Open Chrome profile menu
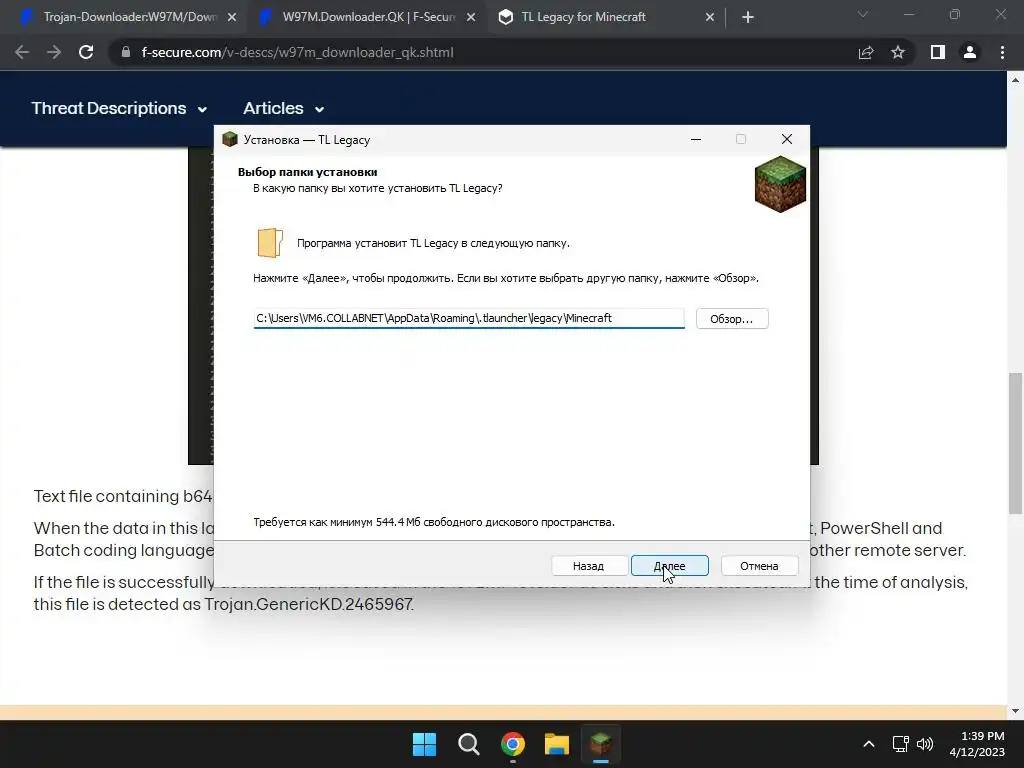 [x=970, y=52]
